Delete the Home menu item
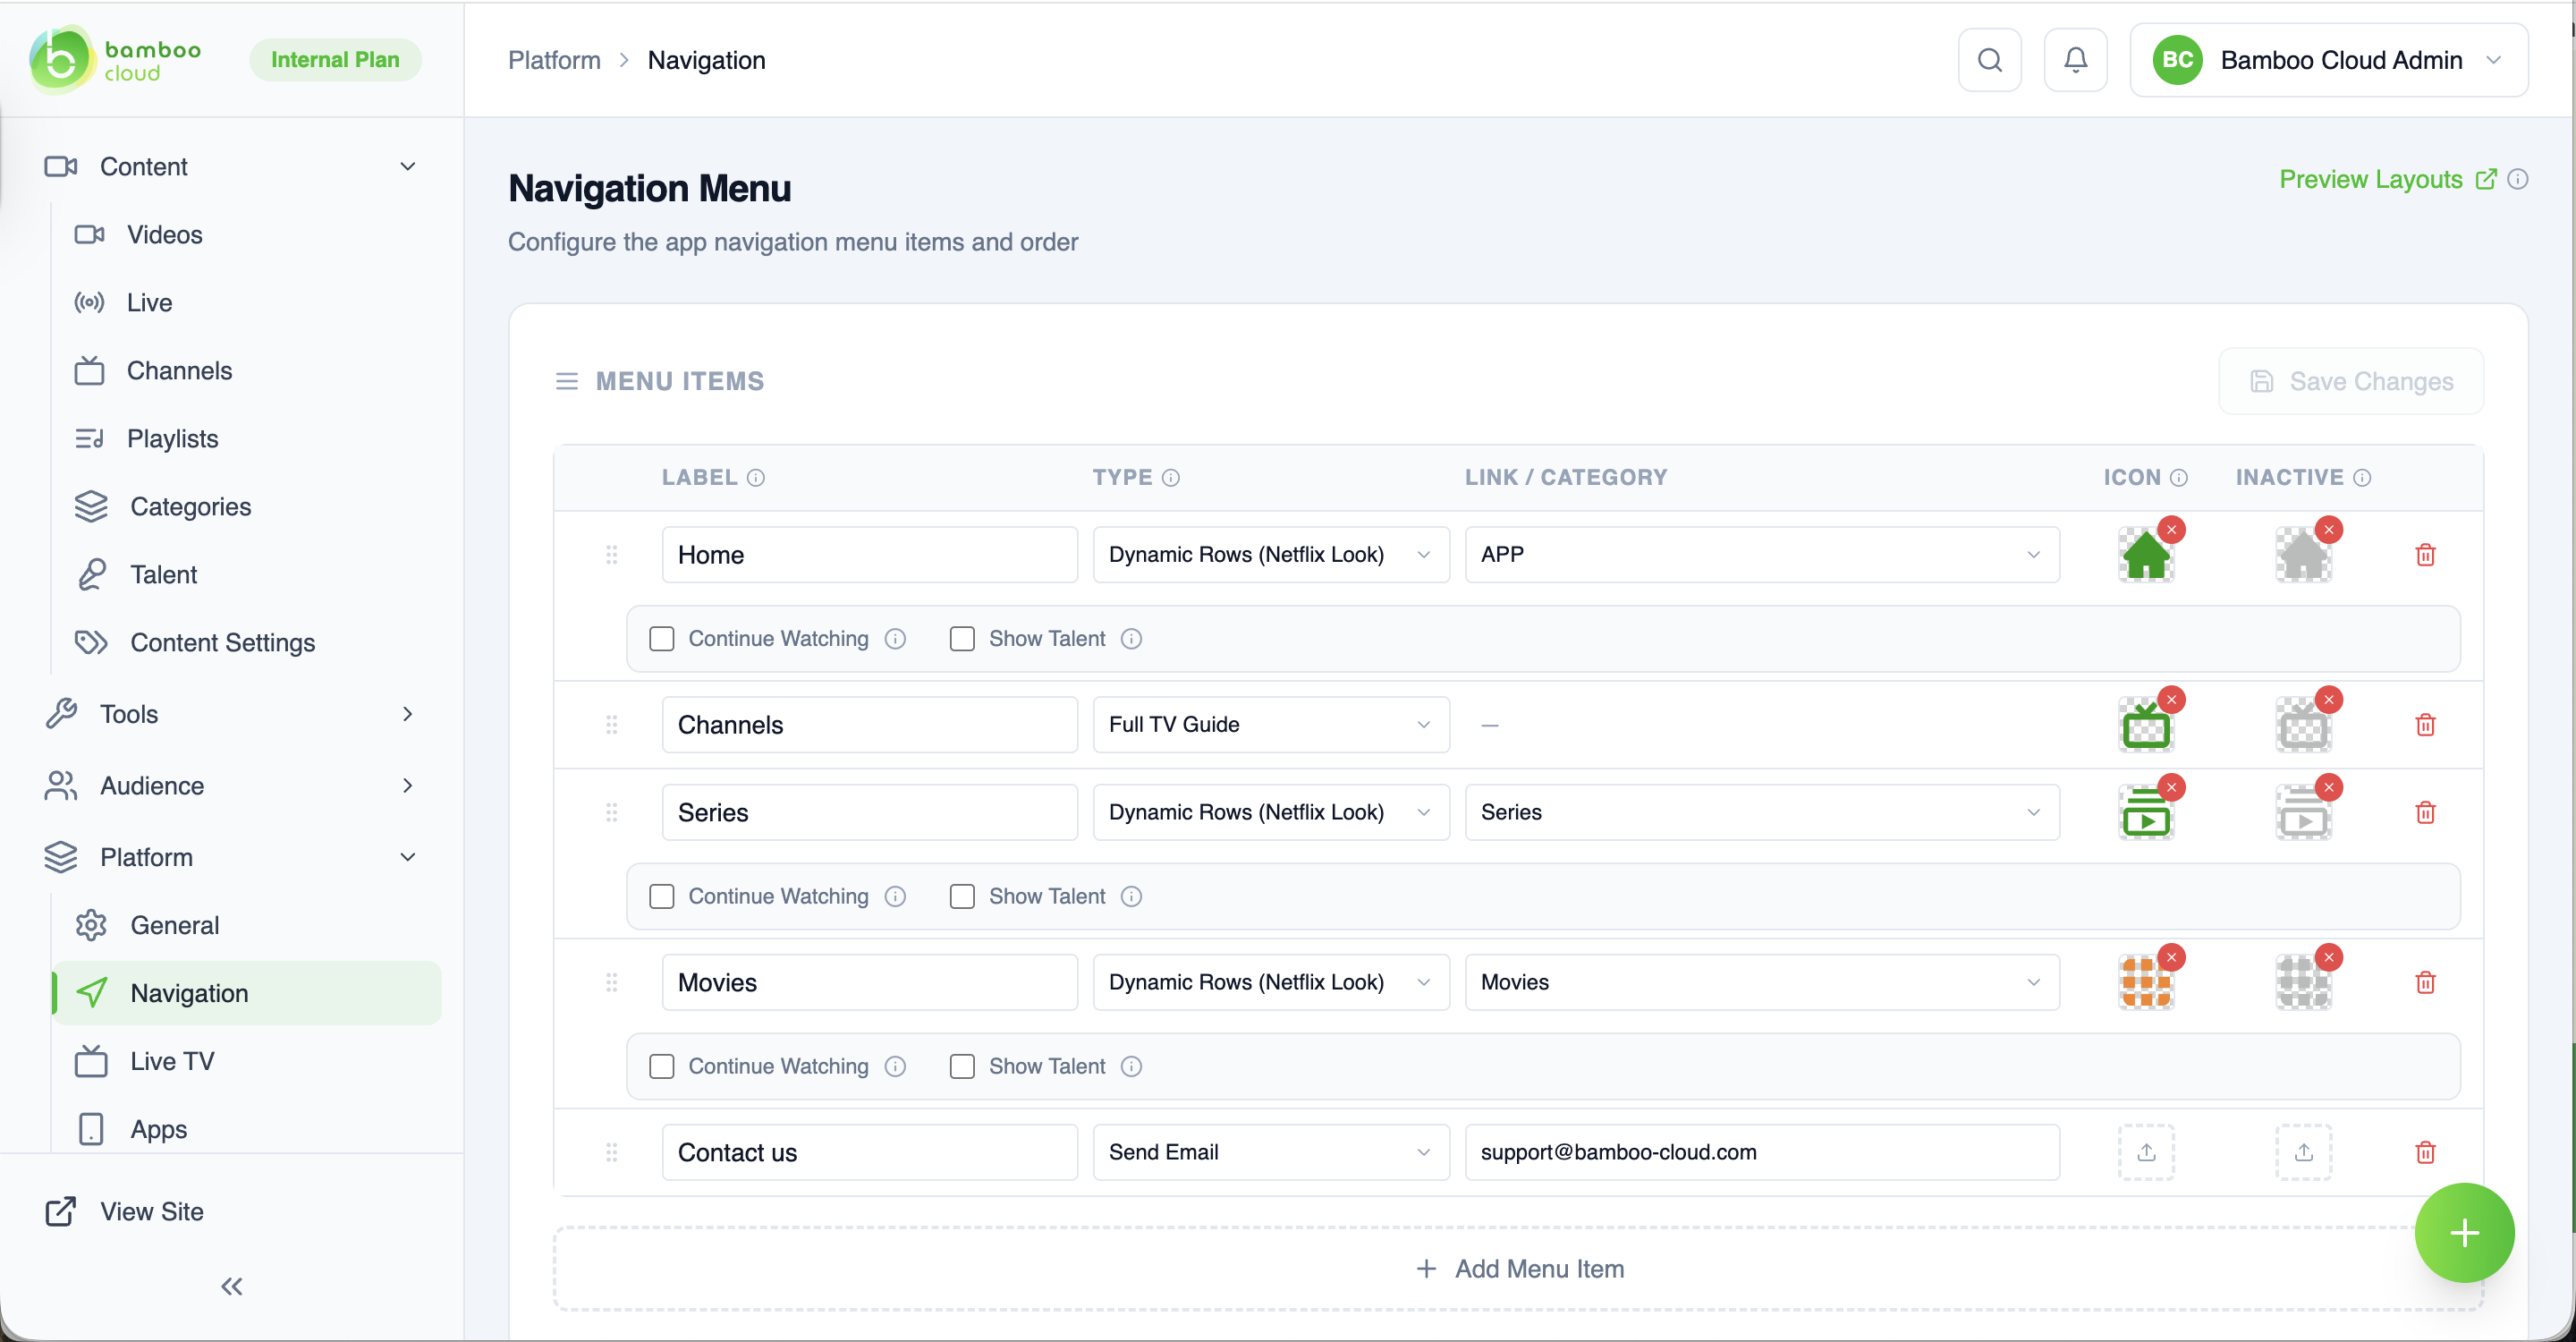Image resolution: width=2576 pixels, height=1342 pixels. (x=2425, y=555)
